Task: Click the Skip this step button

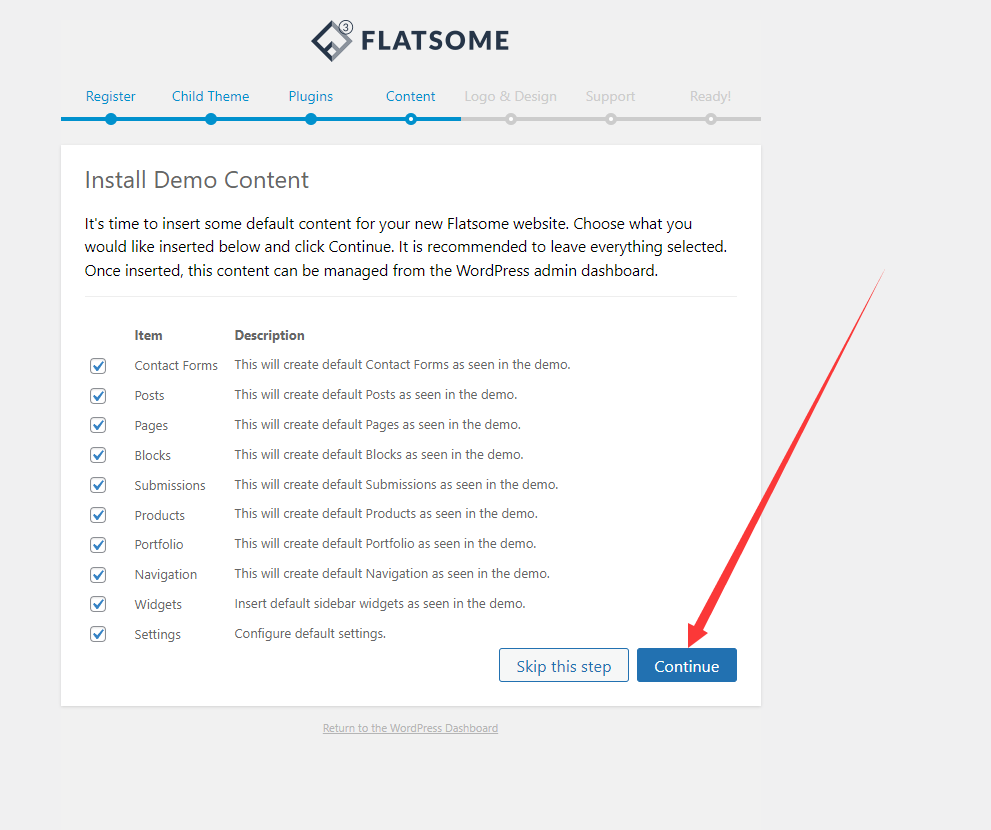Action: 564,665
